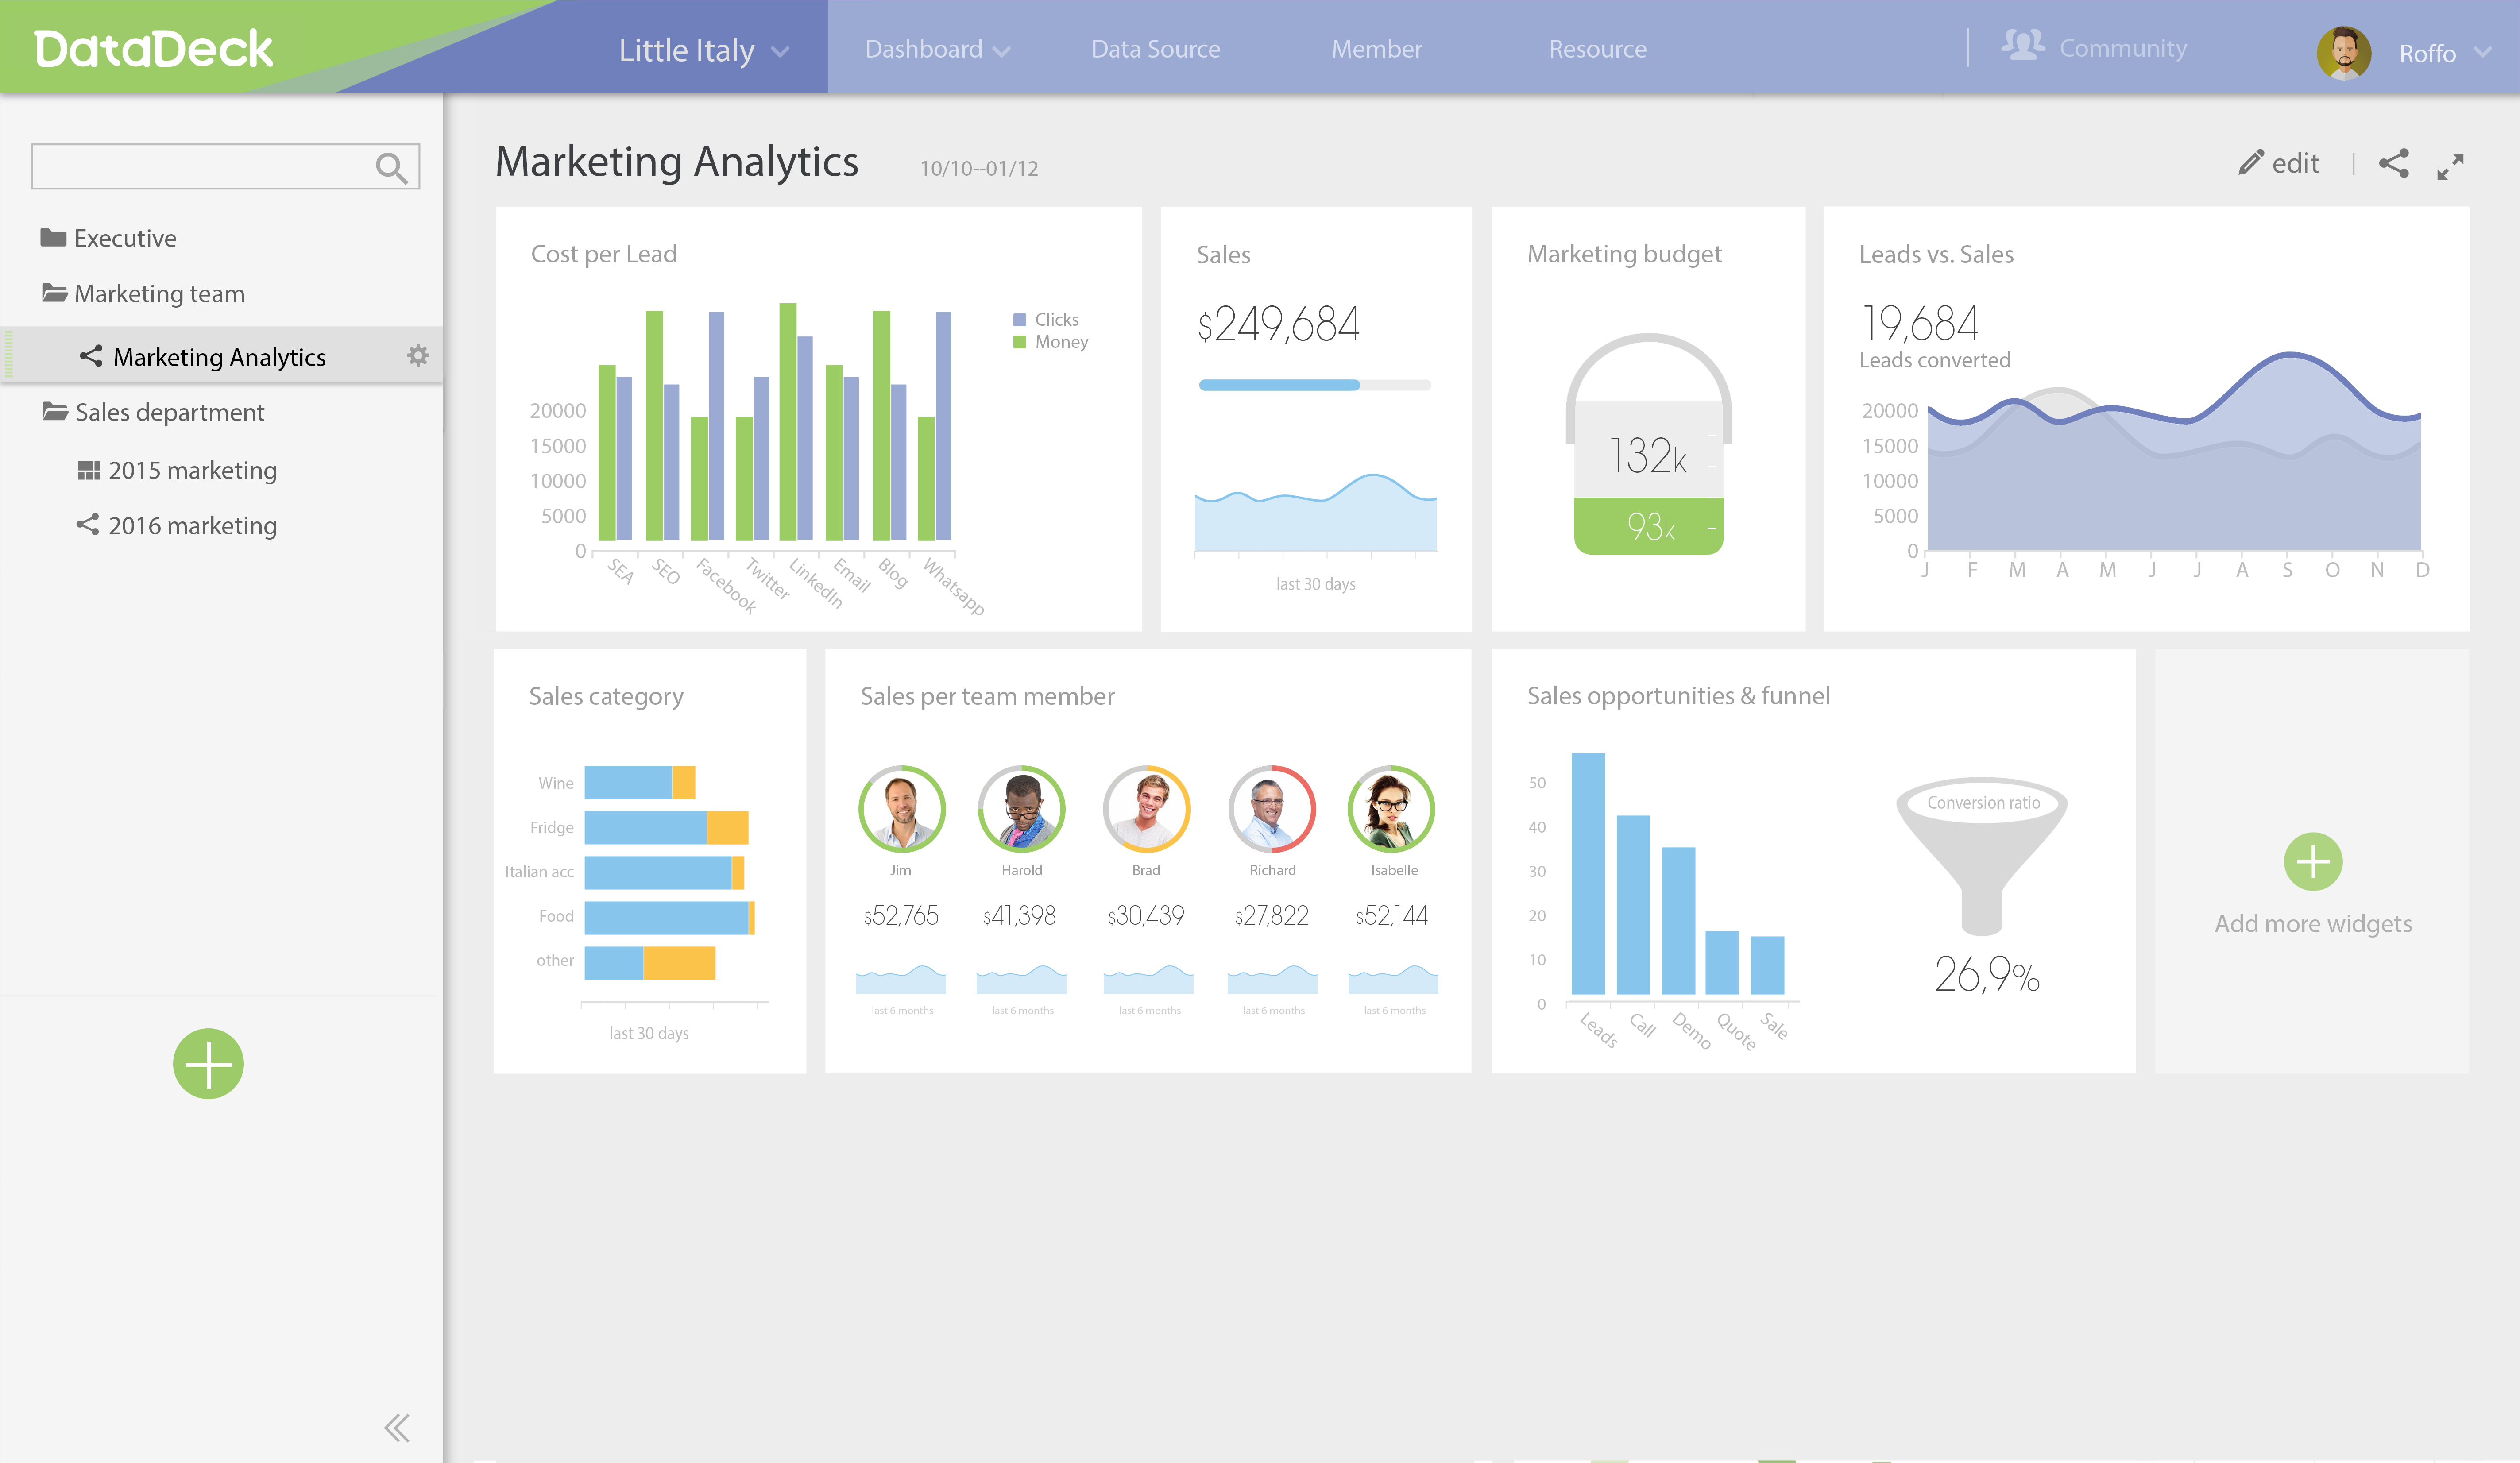Click the Sales progress bar
The image size is (2520, 1463).
pos(1314,385)
